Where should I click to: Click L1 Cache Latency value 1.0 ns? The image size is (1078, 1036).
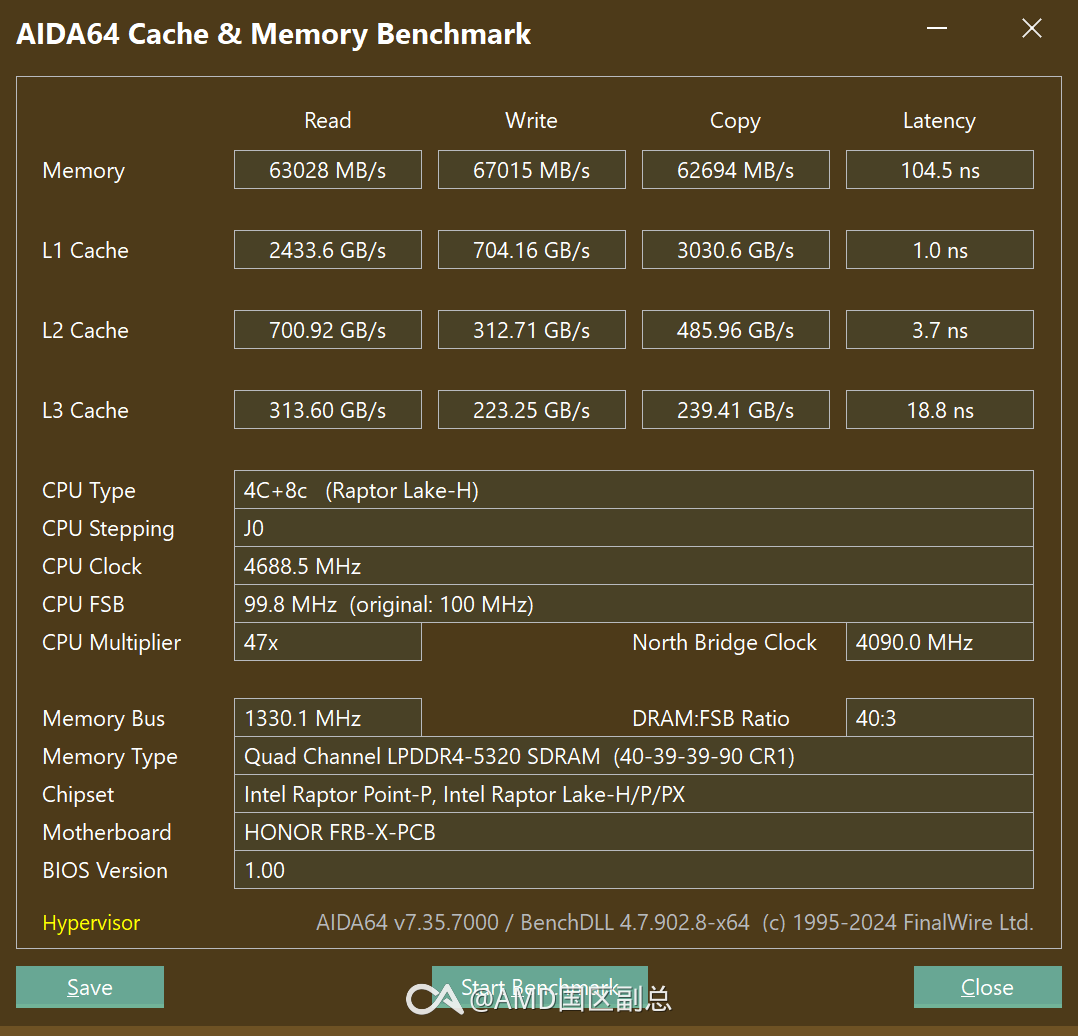click(x=940, y=250)
